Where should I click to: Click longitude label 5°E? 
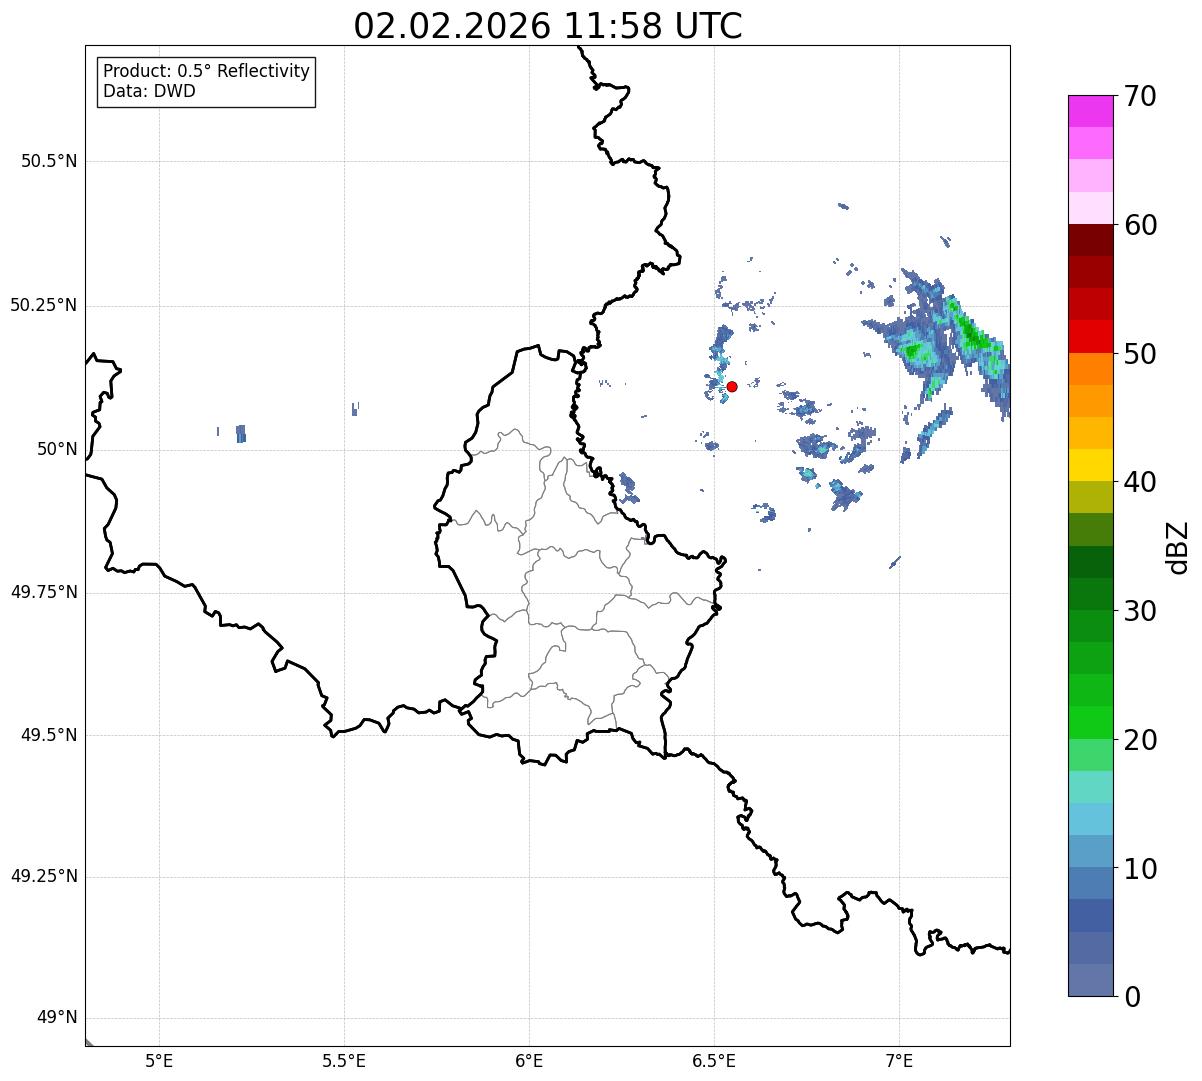[x=159, y=1061]
